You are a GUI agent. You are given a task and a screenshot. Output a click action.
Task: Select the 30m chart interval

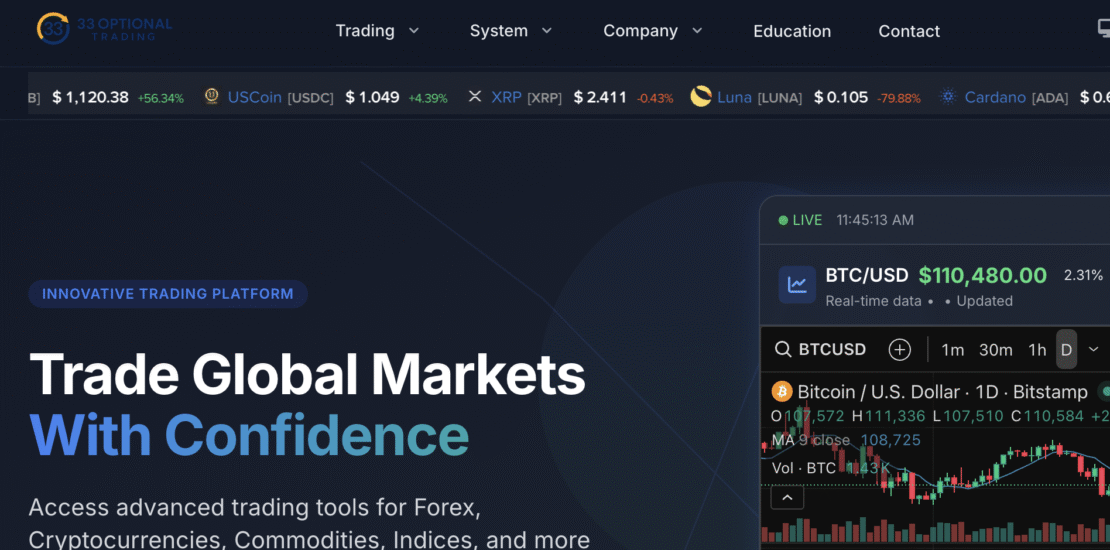[995, 350]
